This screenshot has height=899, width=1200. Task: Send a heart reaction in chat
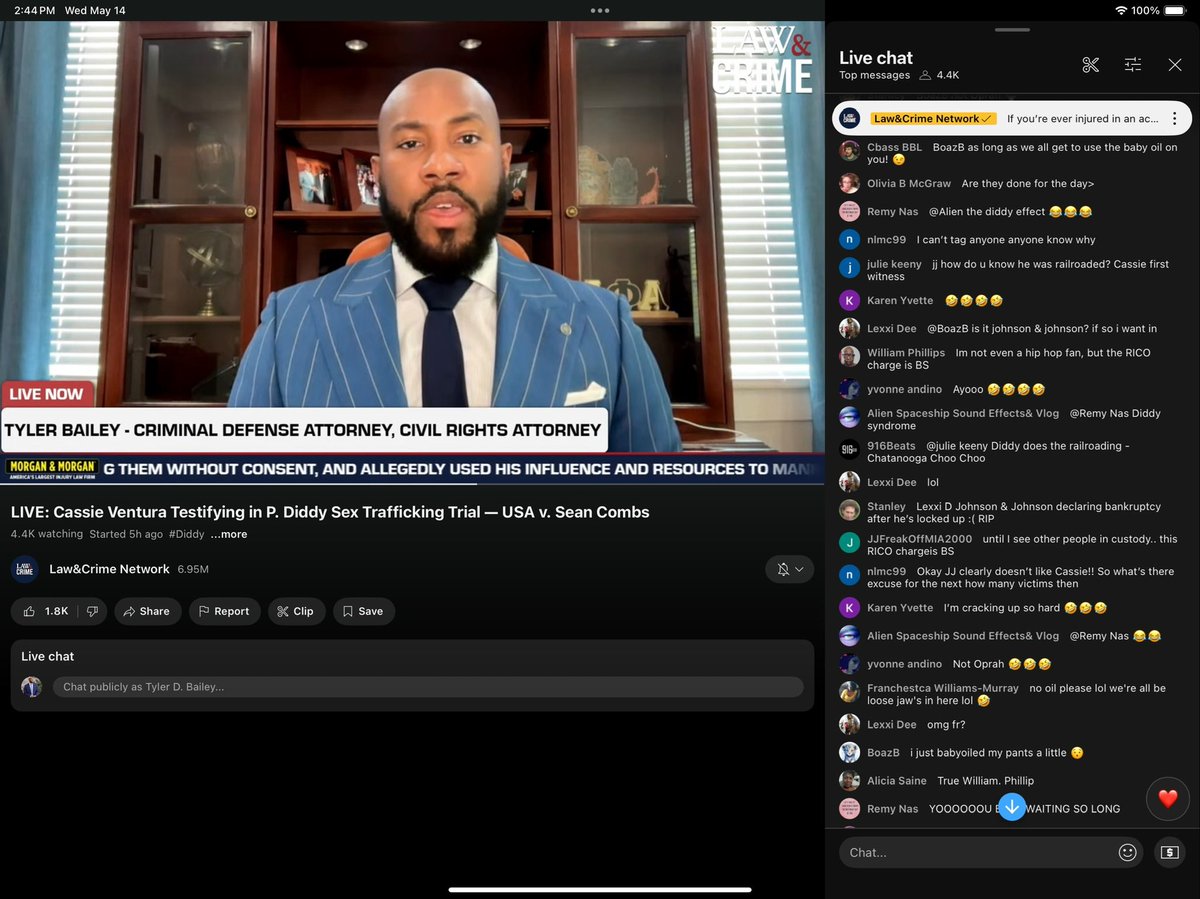point(1167,799)
